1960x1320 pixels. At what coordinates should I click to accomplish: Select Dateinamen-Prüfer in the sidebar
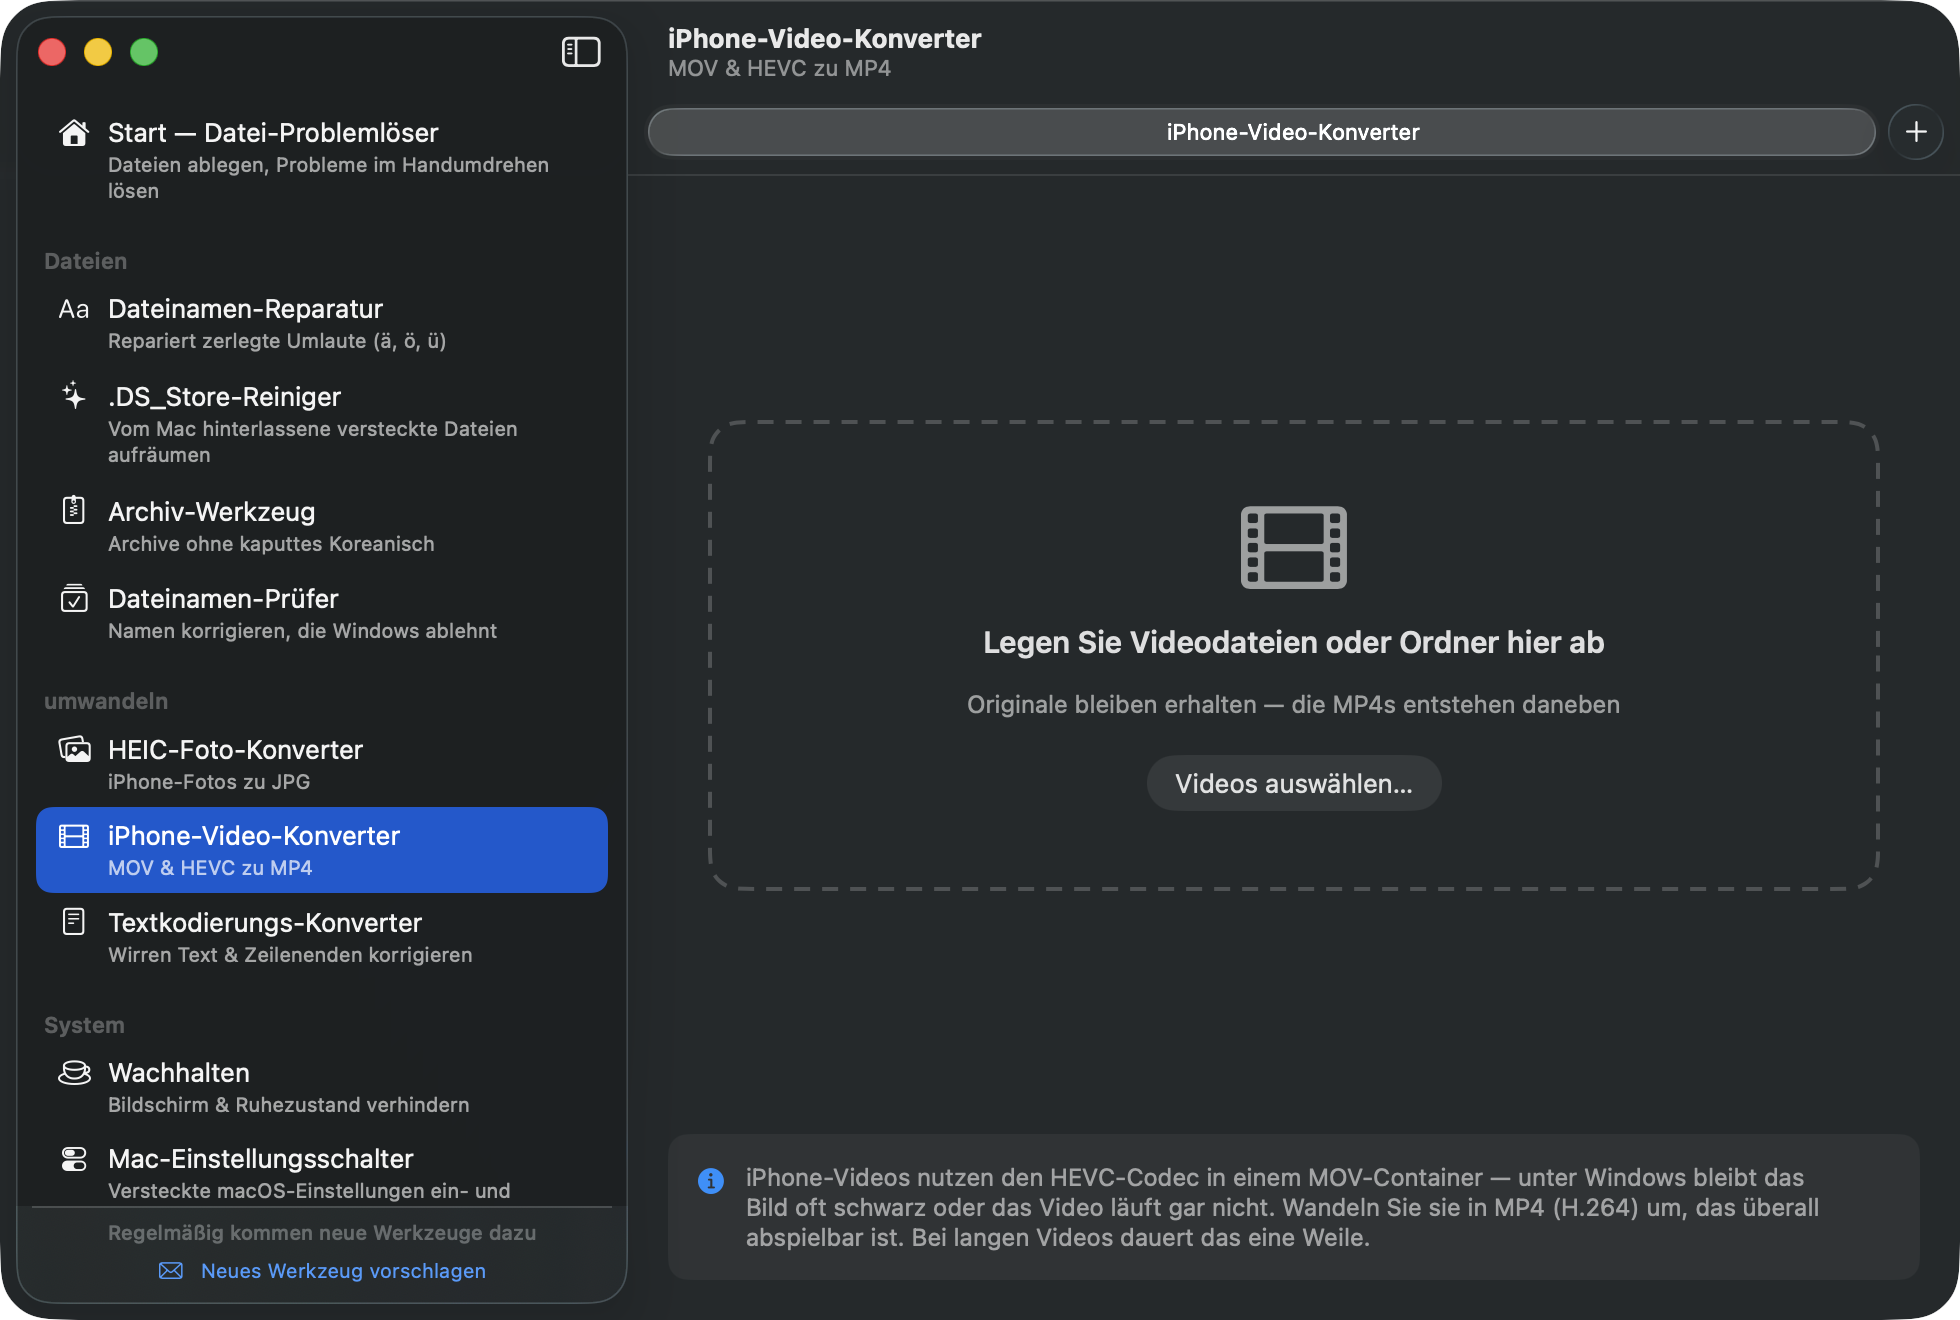(x=321, y=613)
